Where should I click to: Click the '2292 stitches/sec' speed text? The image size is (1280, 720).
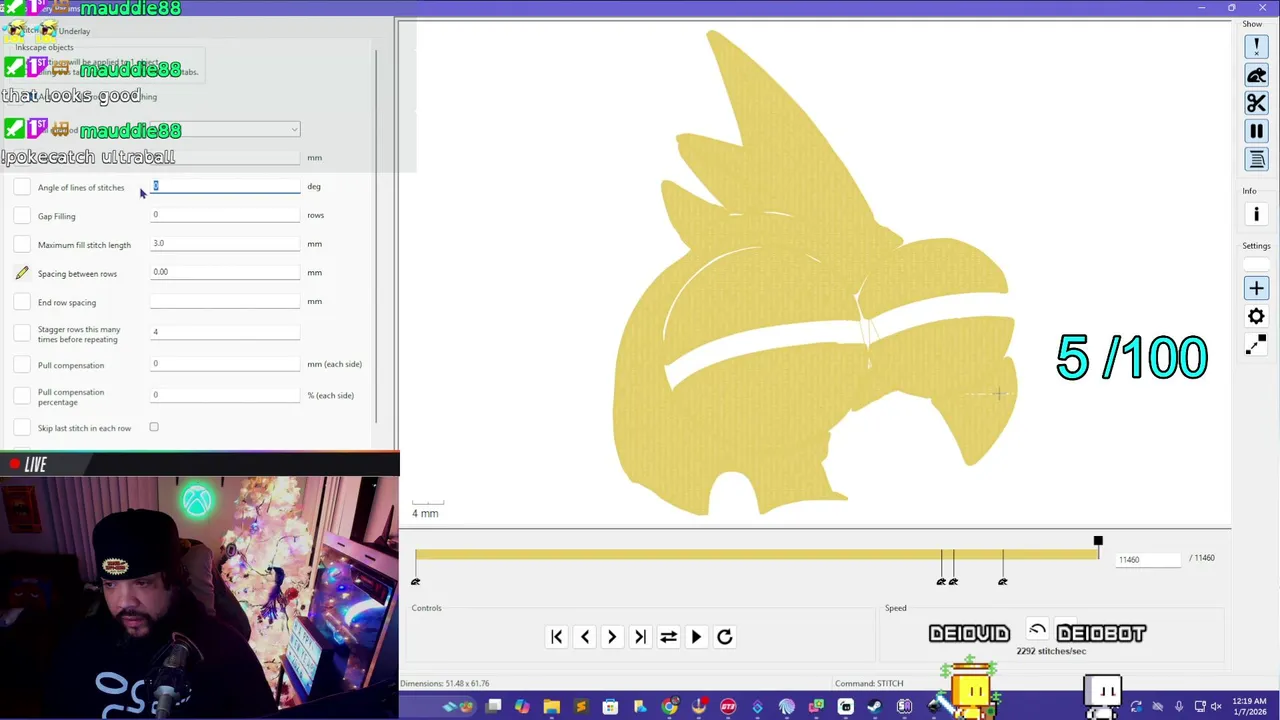coord(1051,651)
